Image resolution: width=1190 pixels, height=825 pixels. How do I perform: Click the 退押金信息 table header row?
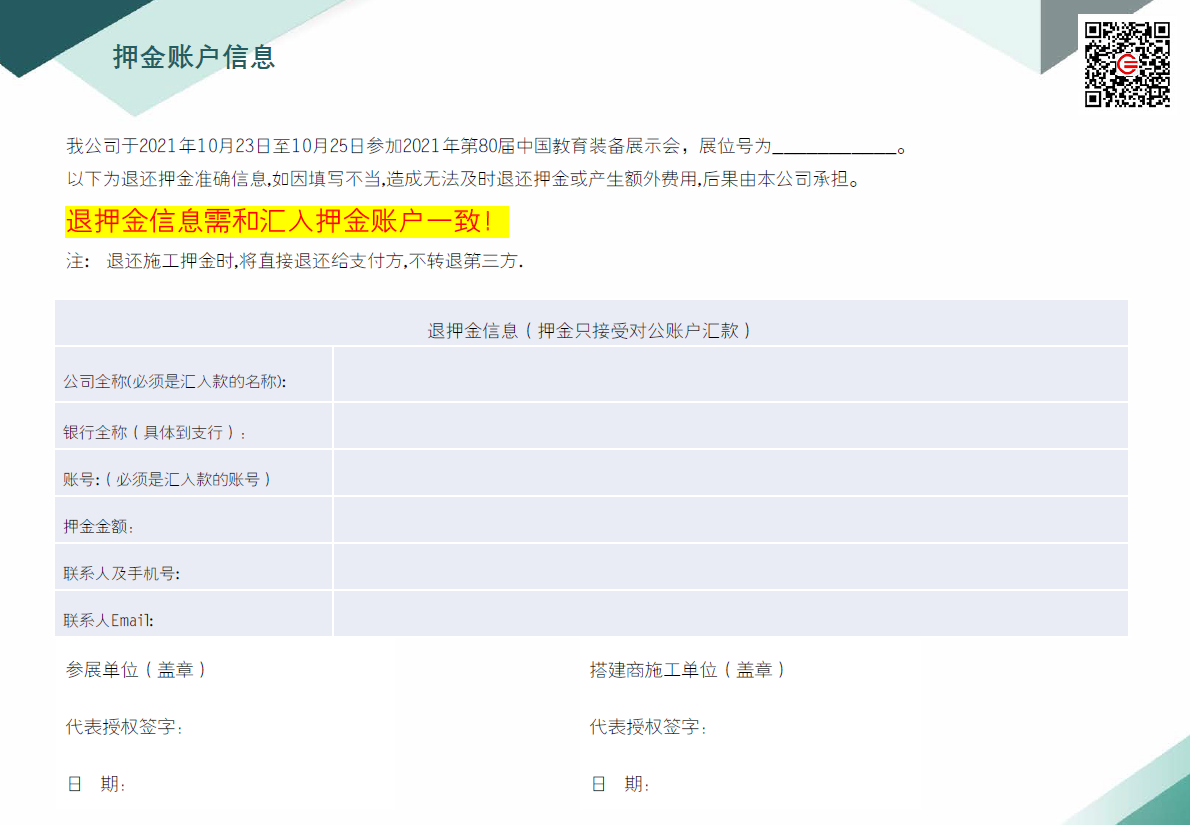point(590,330)
